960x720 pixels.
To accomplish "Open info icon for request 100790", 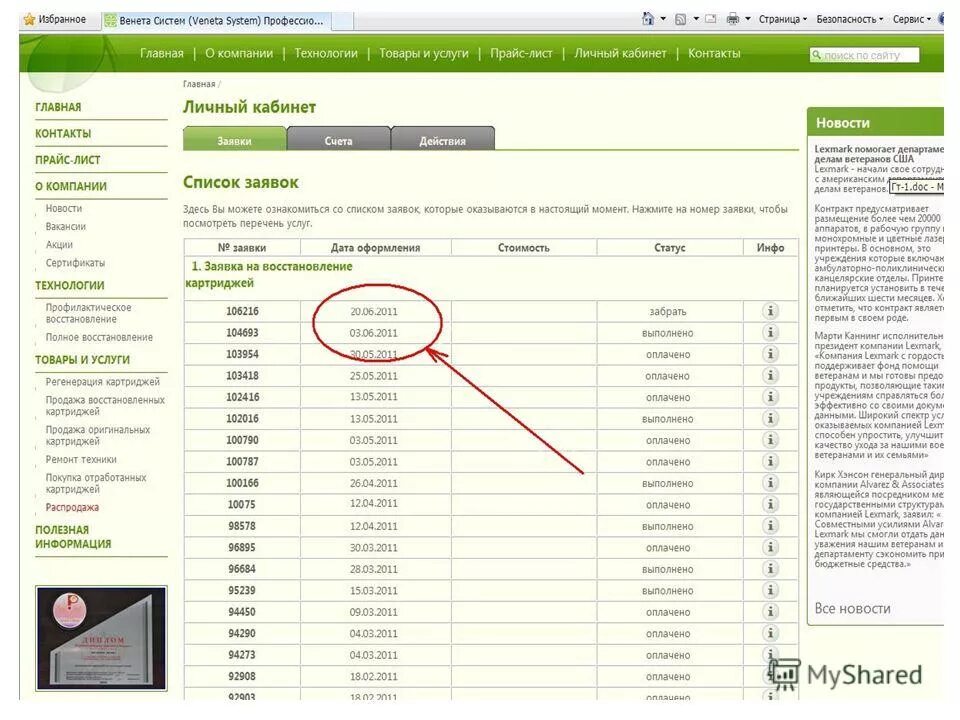I will coord(770,440).
